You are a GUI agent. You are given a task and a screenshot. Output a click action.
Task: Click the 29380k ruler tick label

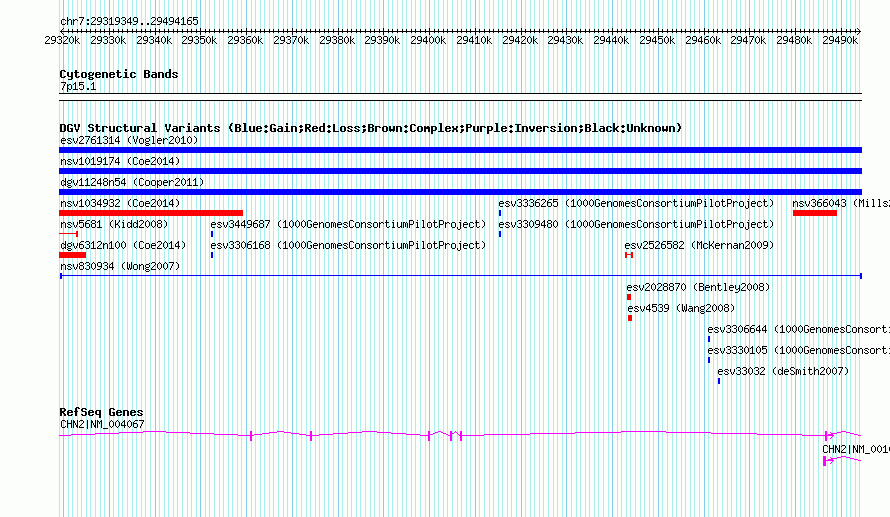[x=337, y=40]
